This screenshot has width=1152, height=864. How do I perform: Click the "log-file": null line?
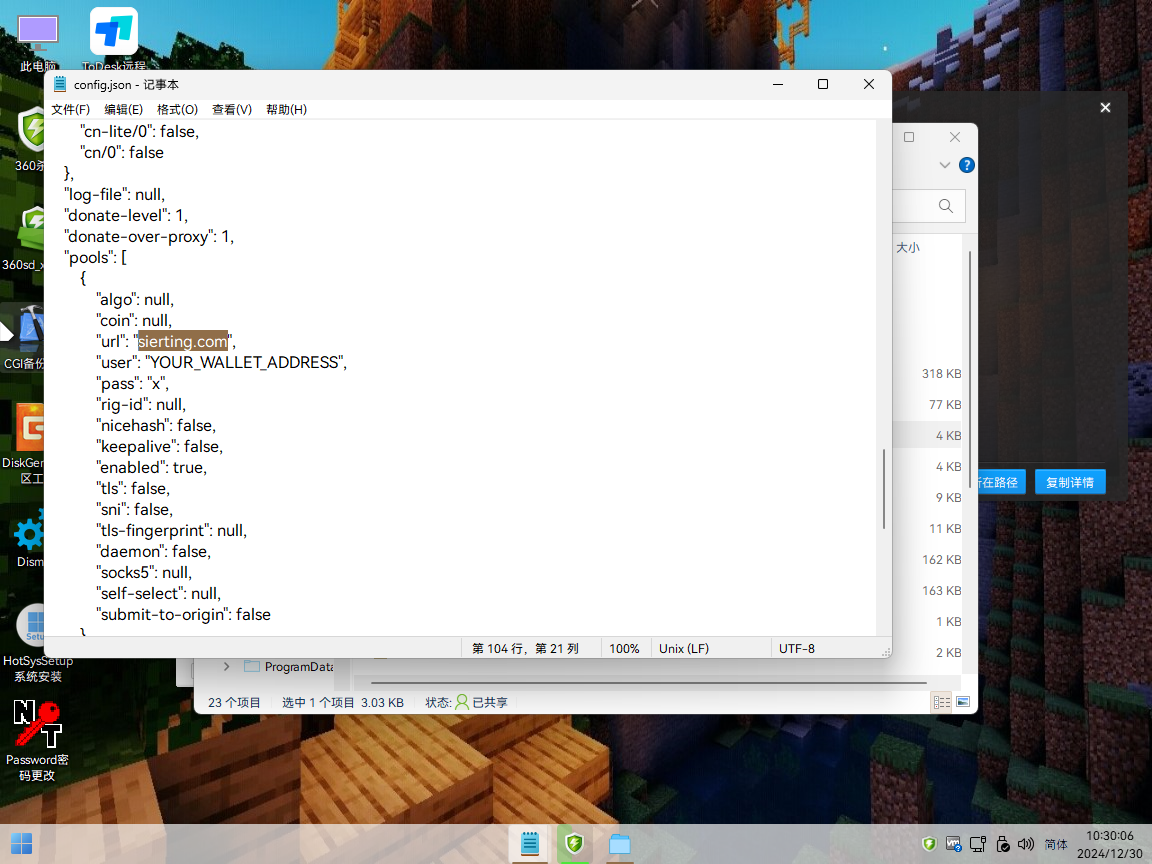[x=115, y=195]
